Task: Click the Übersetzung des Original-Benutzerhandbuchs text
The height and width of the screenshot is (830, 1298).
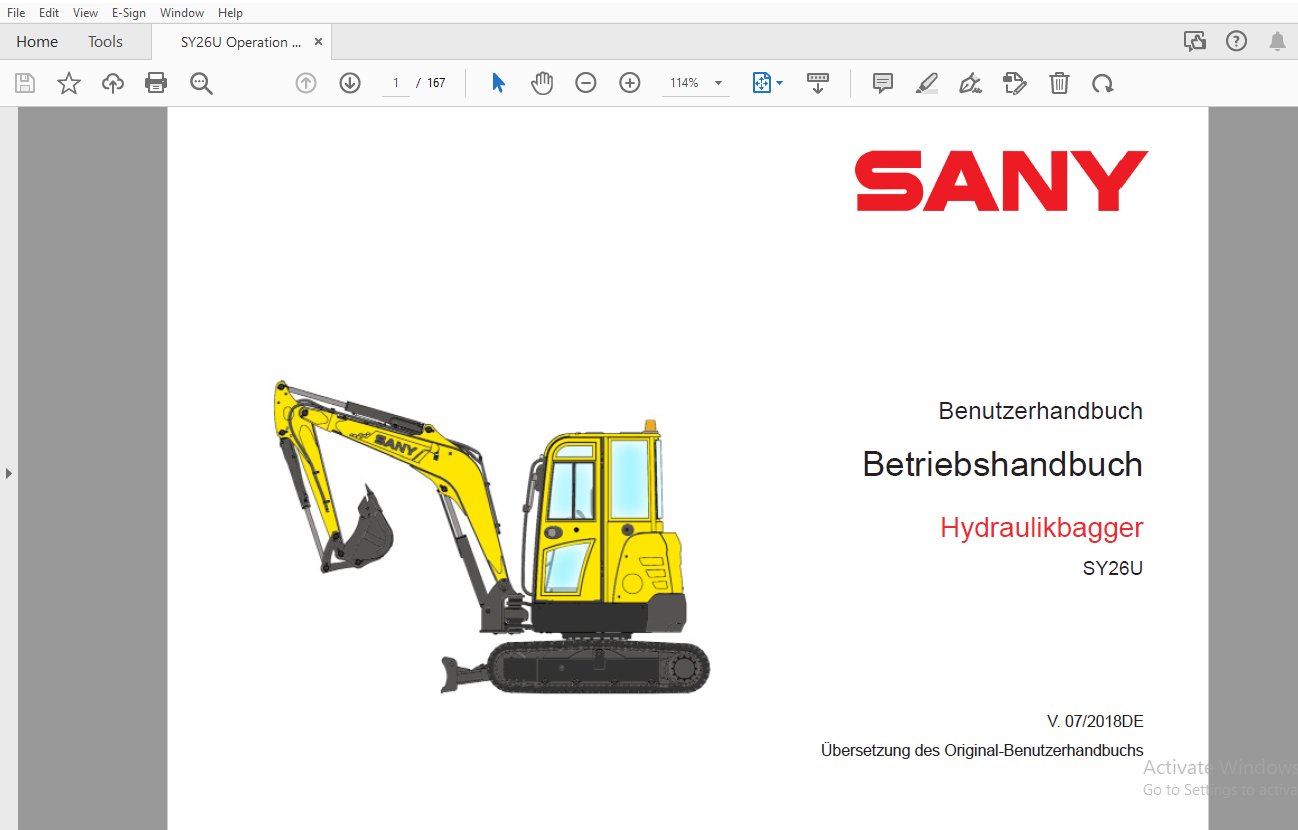Action: point(982,751)
